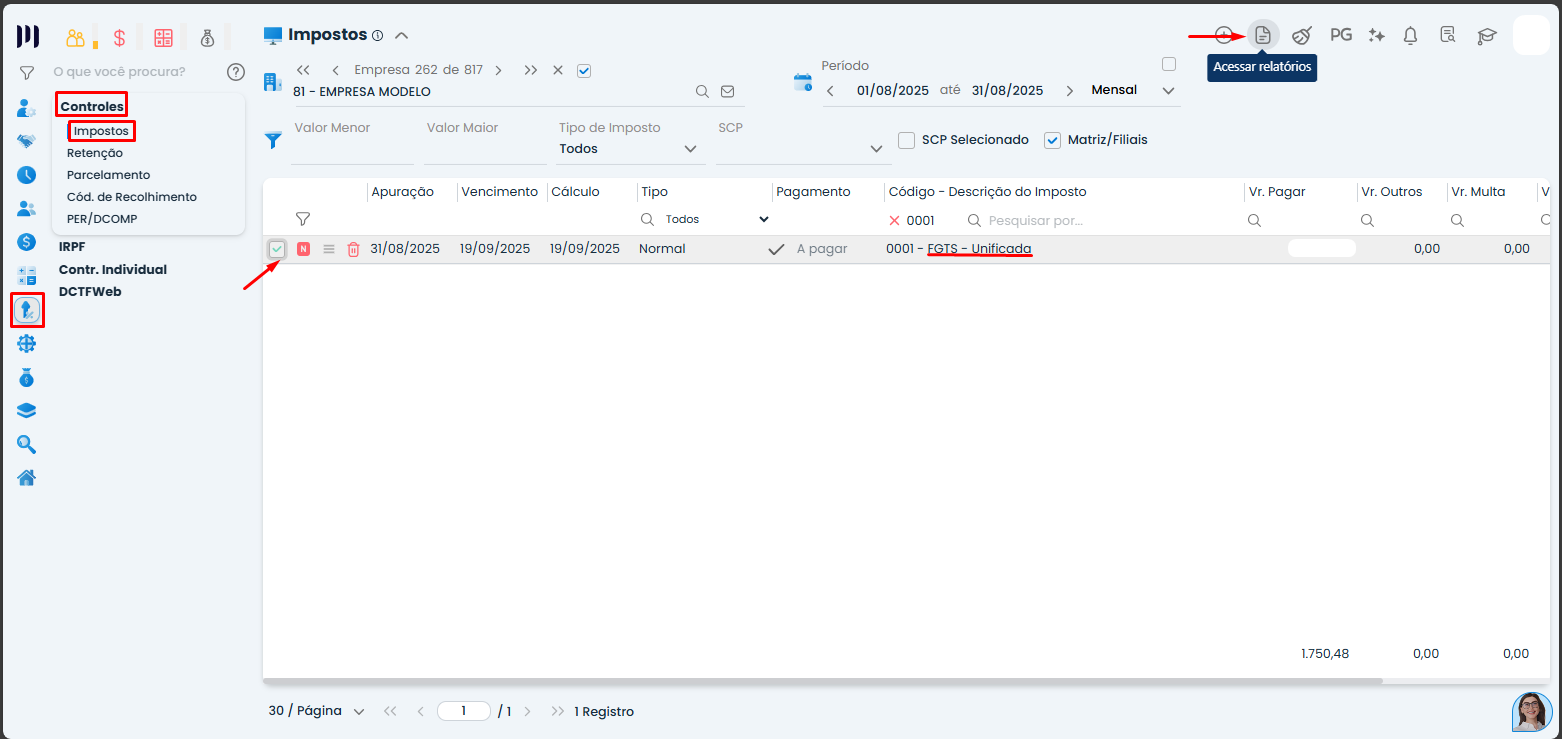Image resolution: width=1562 pixels, height=739 pixels.
Task: Toggle the SCP Selecionado checkbox
Action: click(906, 140)
